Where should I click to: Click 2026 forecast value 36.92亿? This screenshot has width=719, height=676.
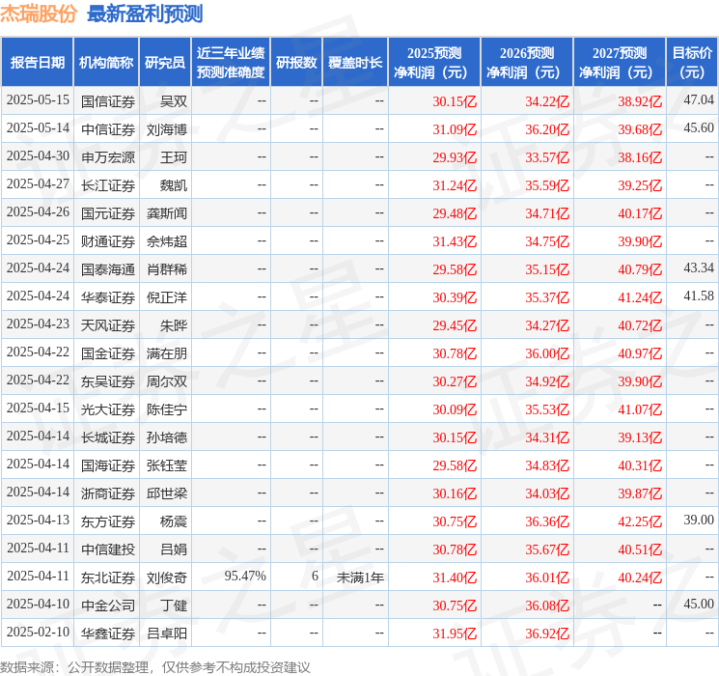coord(547,633)
